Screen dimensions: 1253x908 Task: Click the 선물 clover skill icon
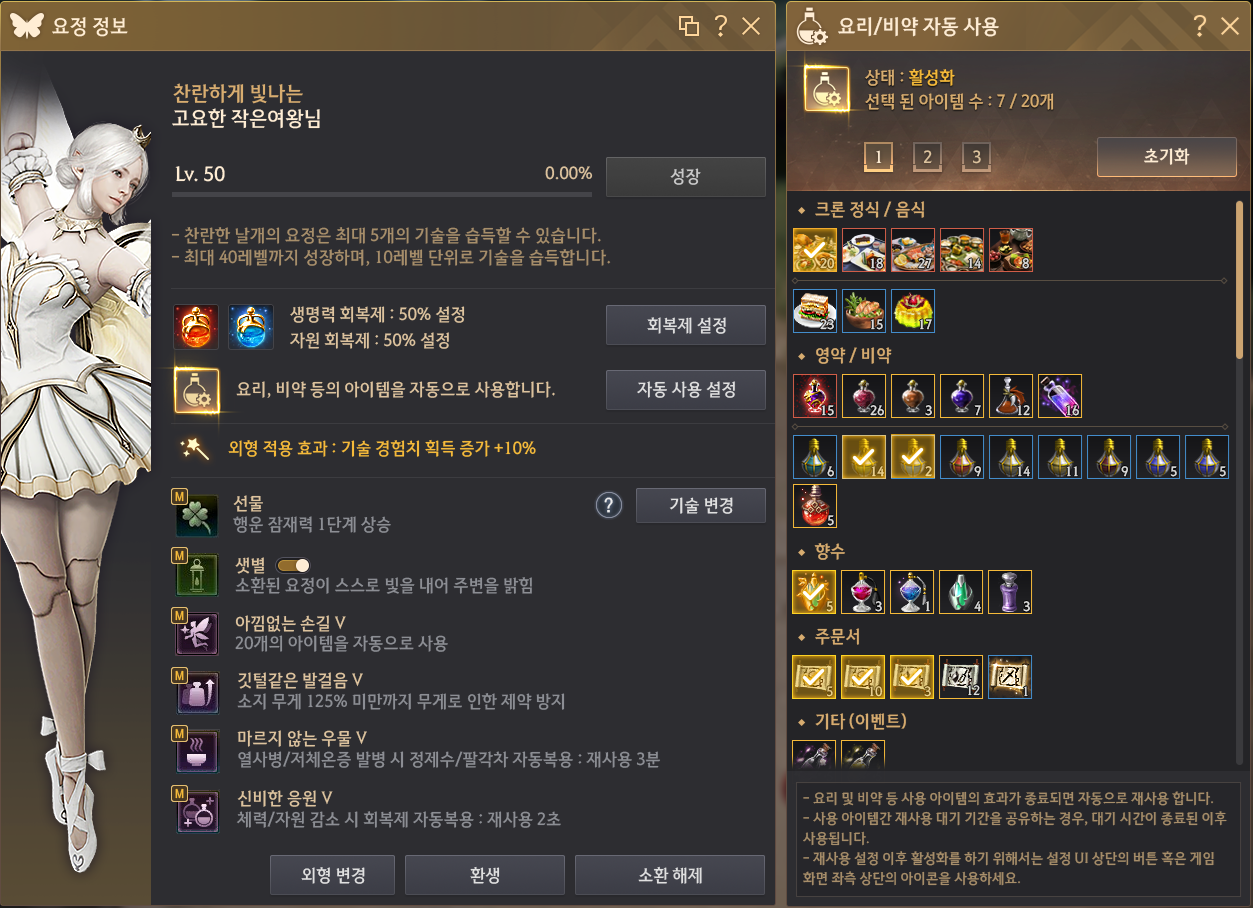click(197, 516)
